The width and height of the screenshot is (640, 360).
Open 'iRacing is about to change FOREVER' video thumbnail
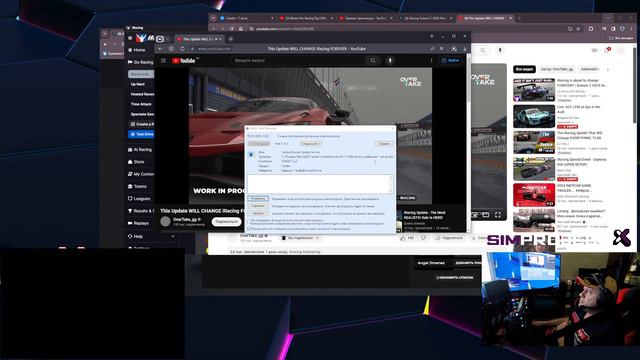pyautogui.click(x=534, y=90)
